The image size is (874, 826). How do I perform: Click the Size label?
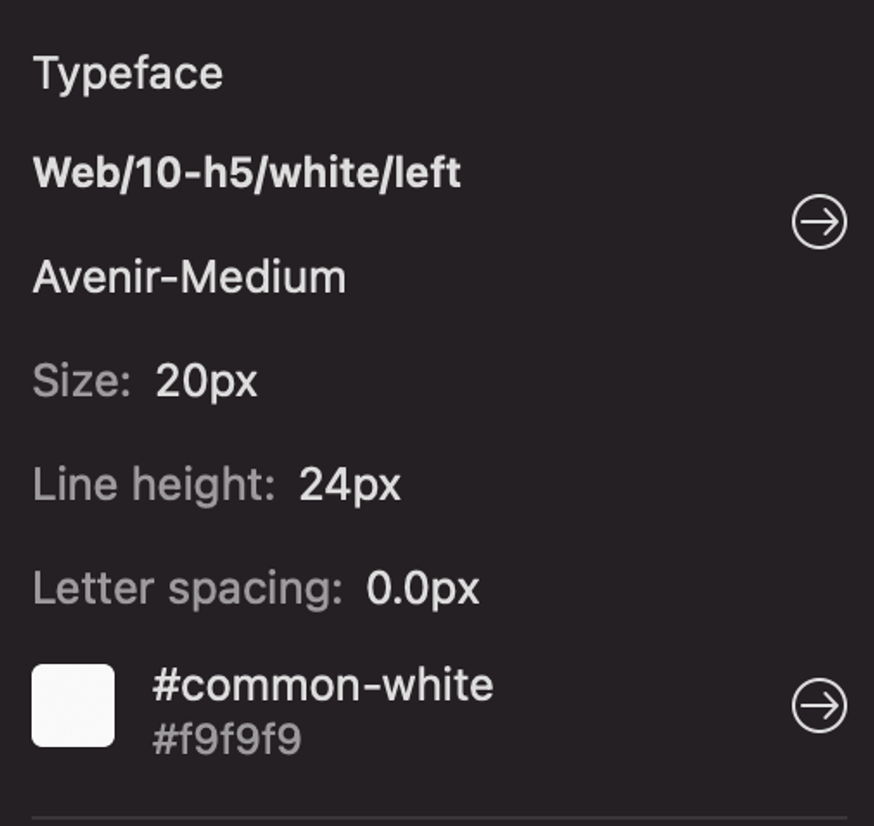[81, 381]
